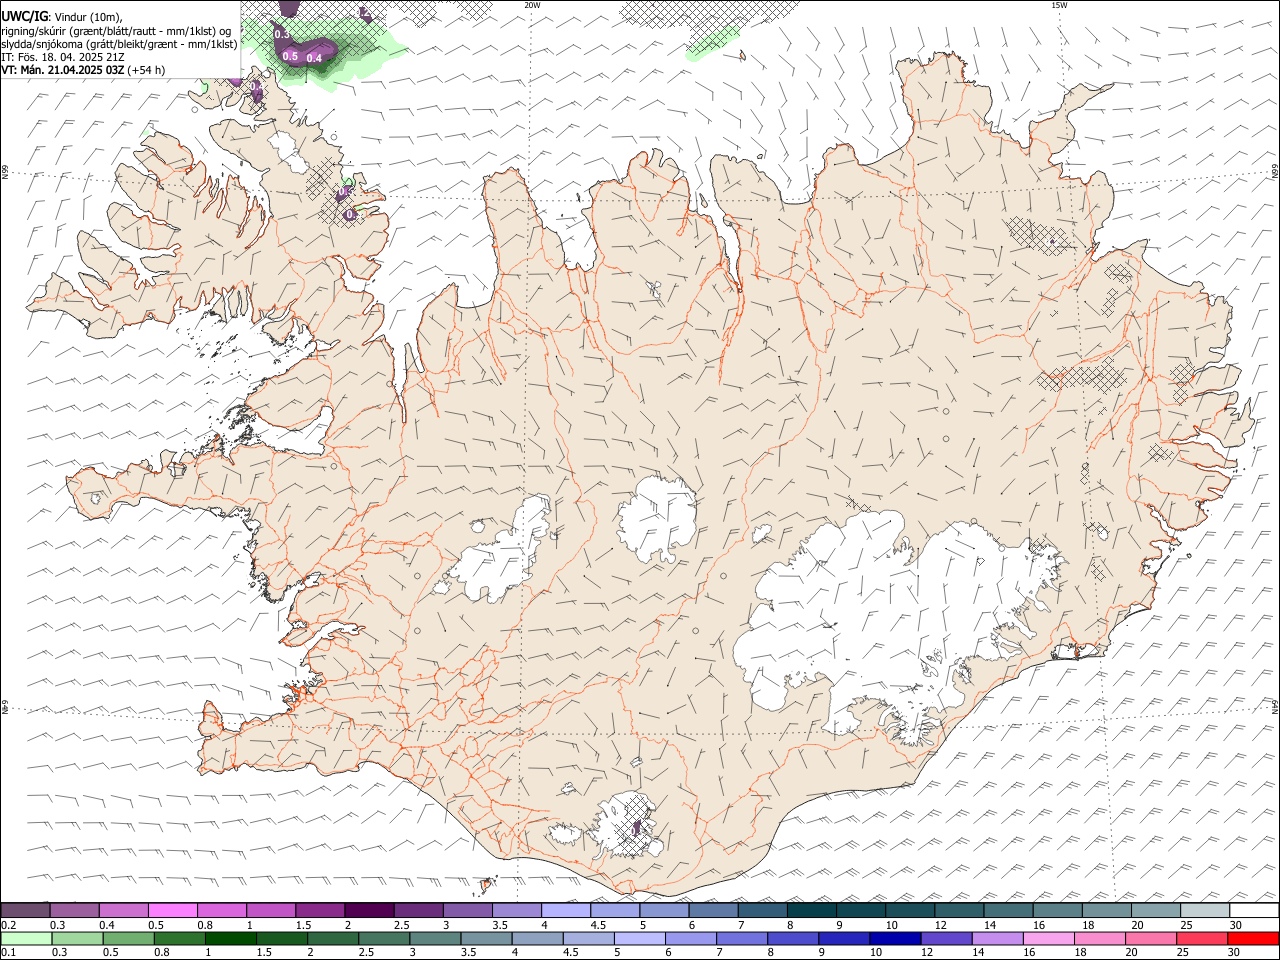Click the pale green 0.1 swatch in lower legend
Screen dimensions: 1280x960
click(26, 938)
